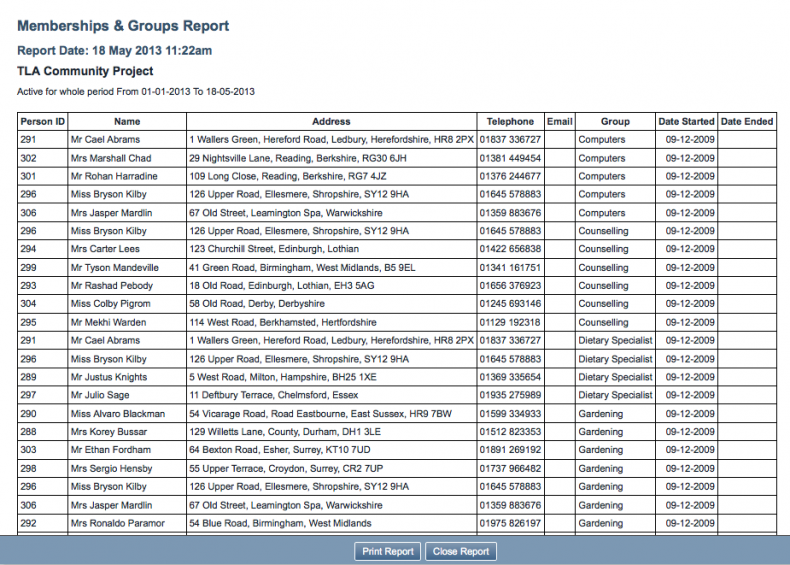Select the Address column header
Viewport: 790px width, 565px height.
[x=331, y=121]
